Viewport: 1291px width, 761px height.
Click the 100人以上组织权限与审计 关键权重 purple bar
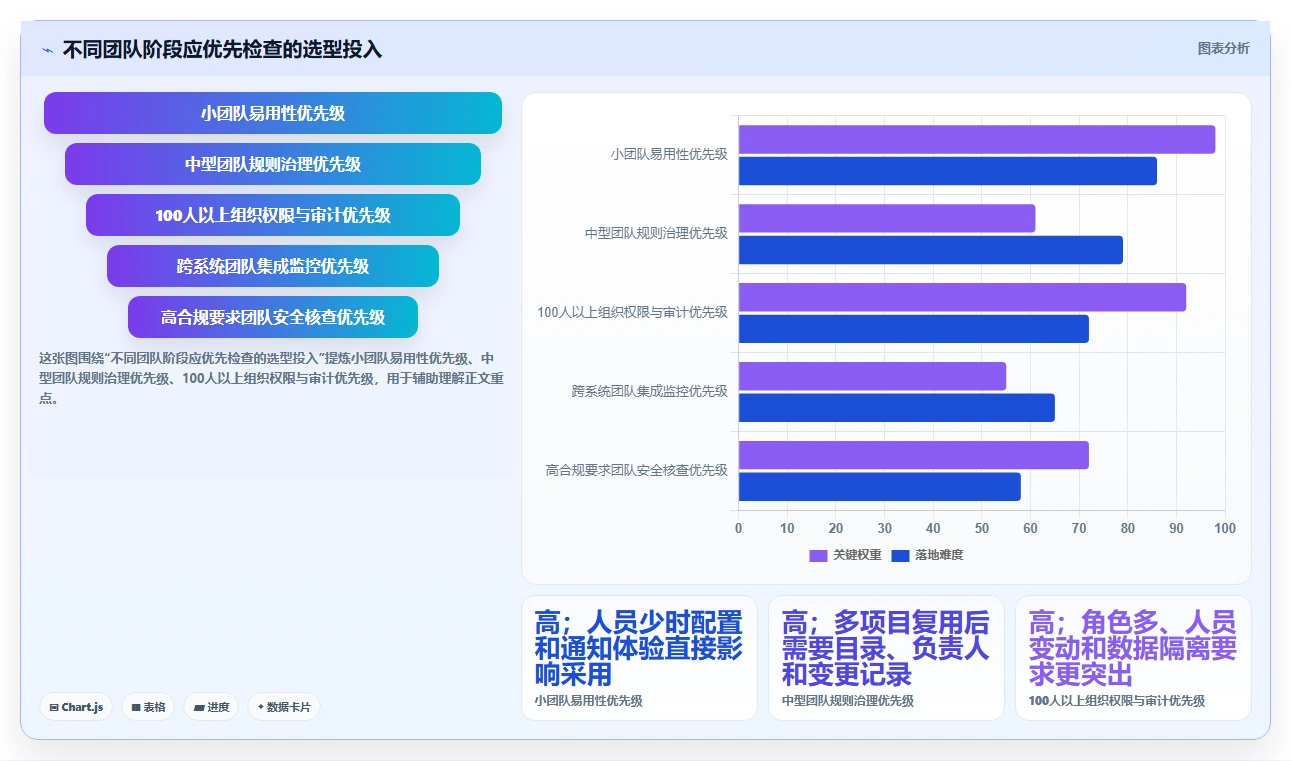962,297
